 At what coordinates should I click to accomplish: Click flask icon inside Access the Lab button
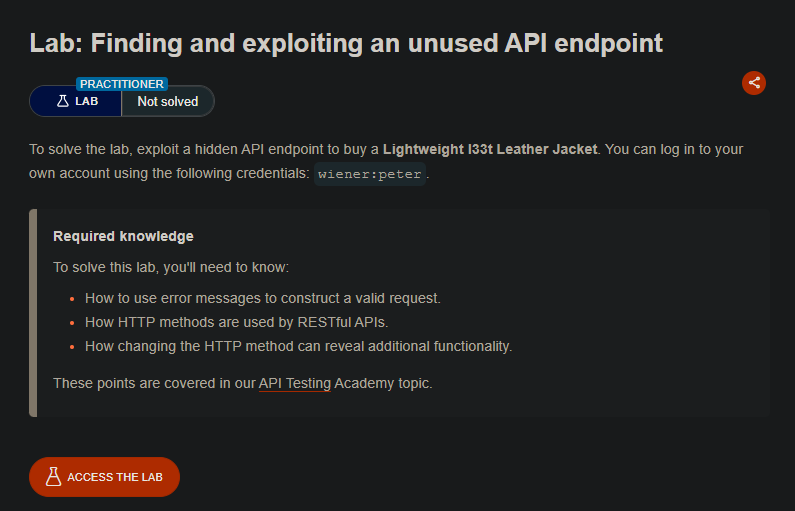coord(54,477)
